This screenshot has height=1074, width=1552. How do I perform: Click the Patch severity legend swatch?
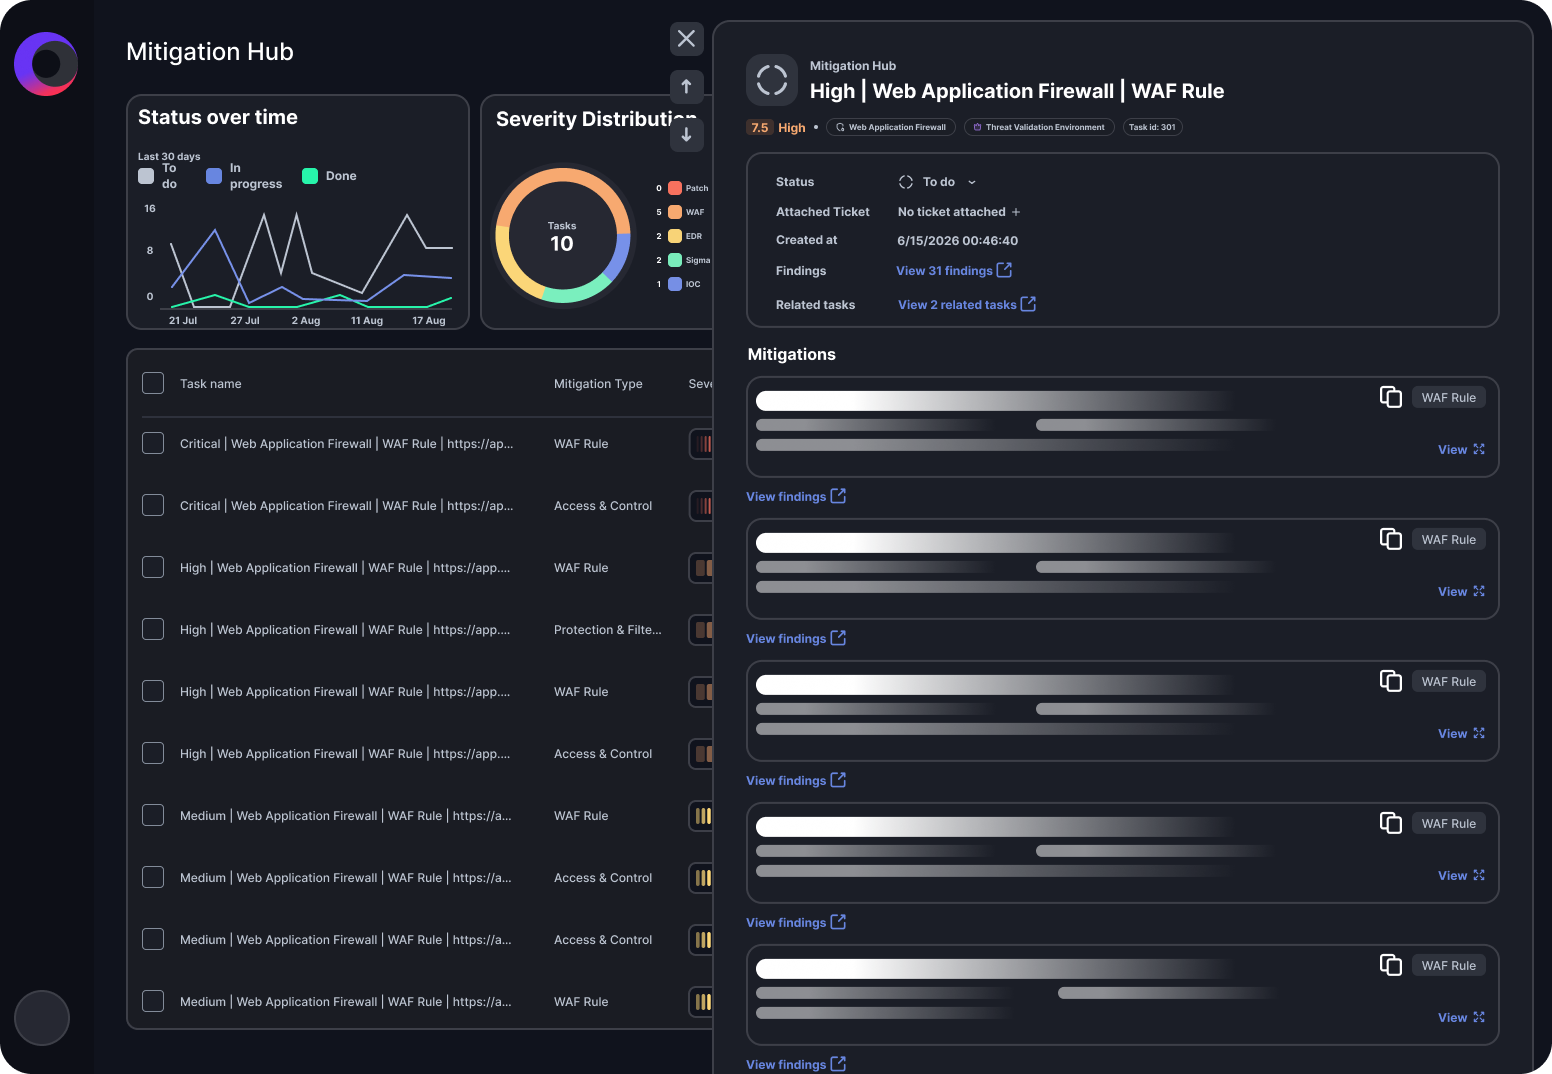point(675,188)
